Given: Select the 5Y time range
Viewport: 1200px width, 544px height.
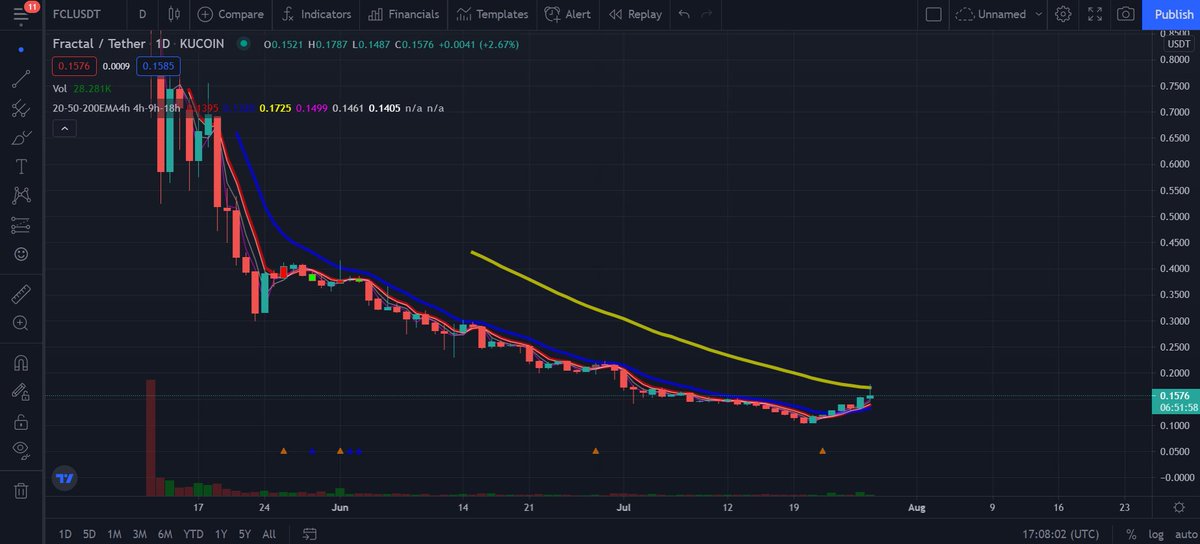Looking at the screenshot, I should pos(246,534).
